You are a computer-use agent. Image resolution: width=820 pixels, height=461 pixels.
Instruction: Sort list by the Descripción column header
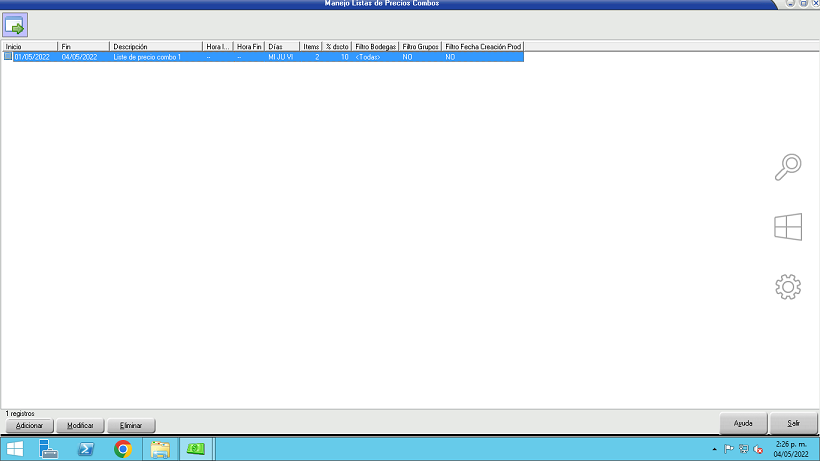[x=155, y=46]
